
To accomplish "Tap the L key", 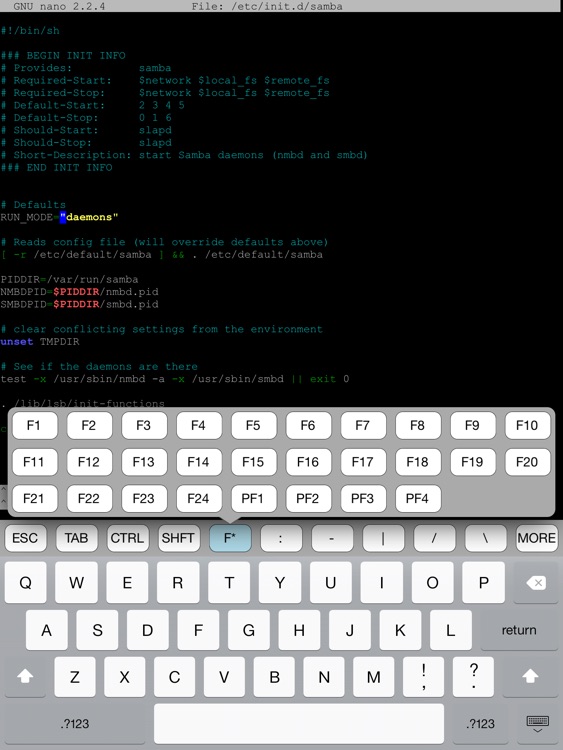I will pyautogui.click(x=451, y=630).
